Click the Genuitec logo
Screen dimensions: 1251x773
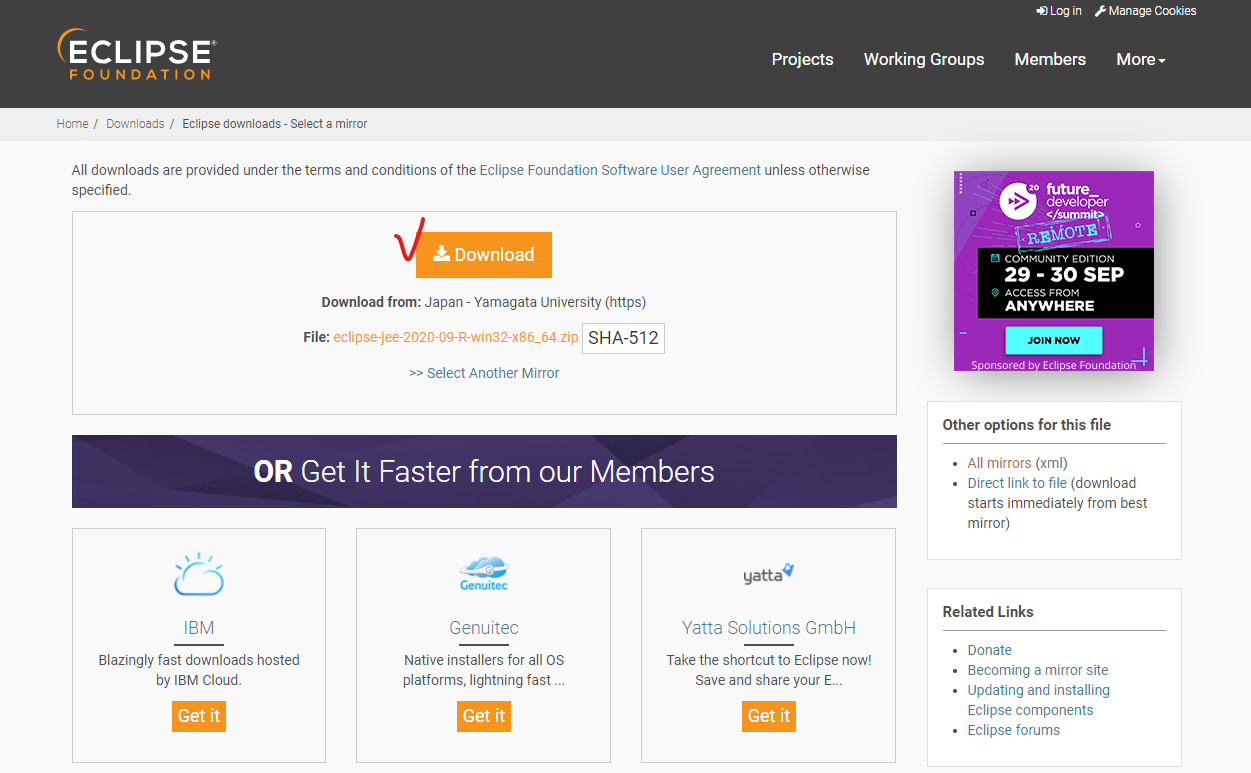pyautogui.click(x=484, y=574)
